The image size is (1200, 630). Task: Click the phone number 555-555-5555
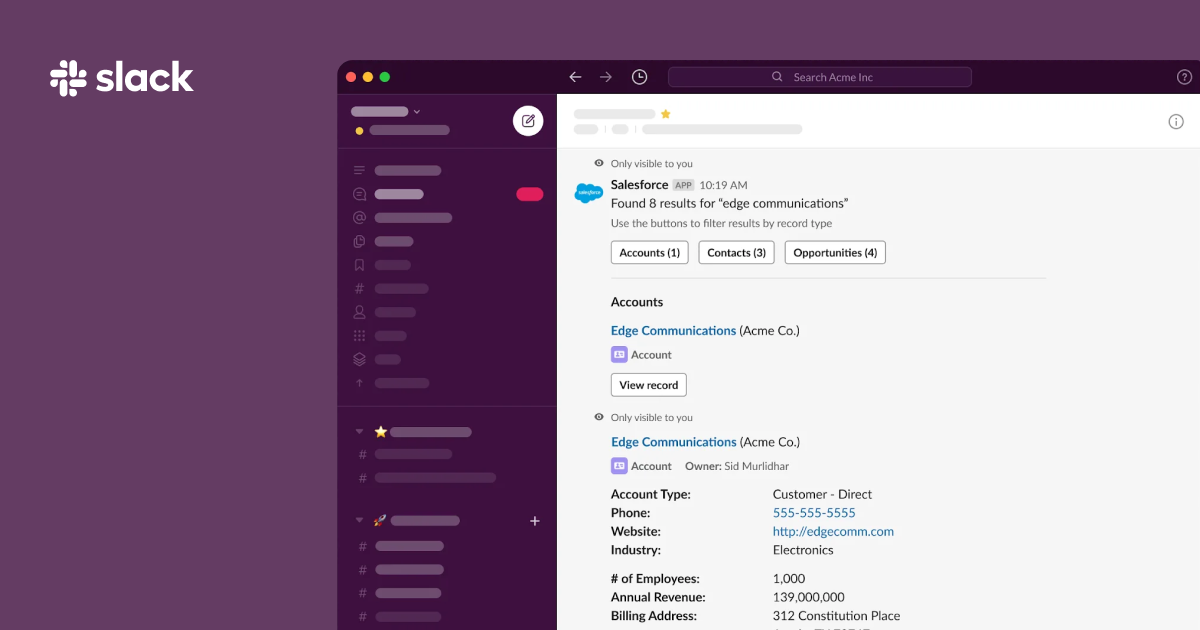tap(814, 513)
